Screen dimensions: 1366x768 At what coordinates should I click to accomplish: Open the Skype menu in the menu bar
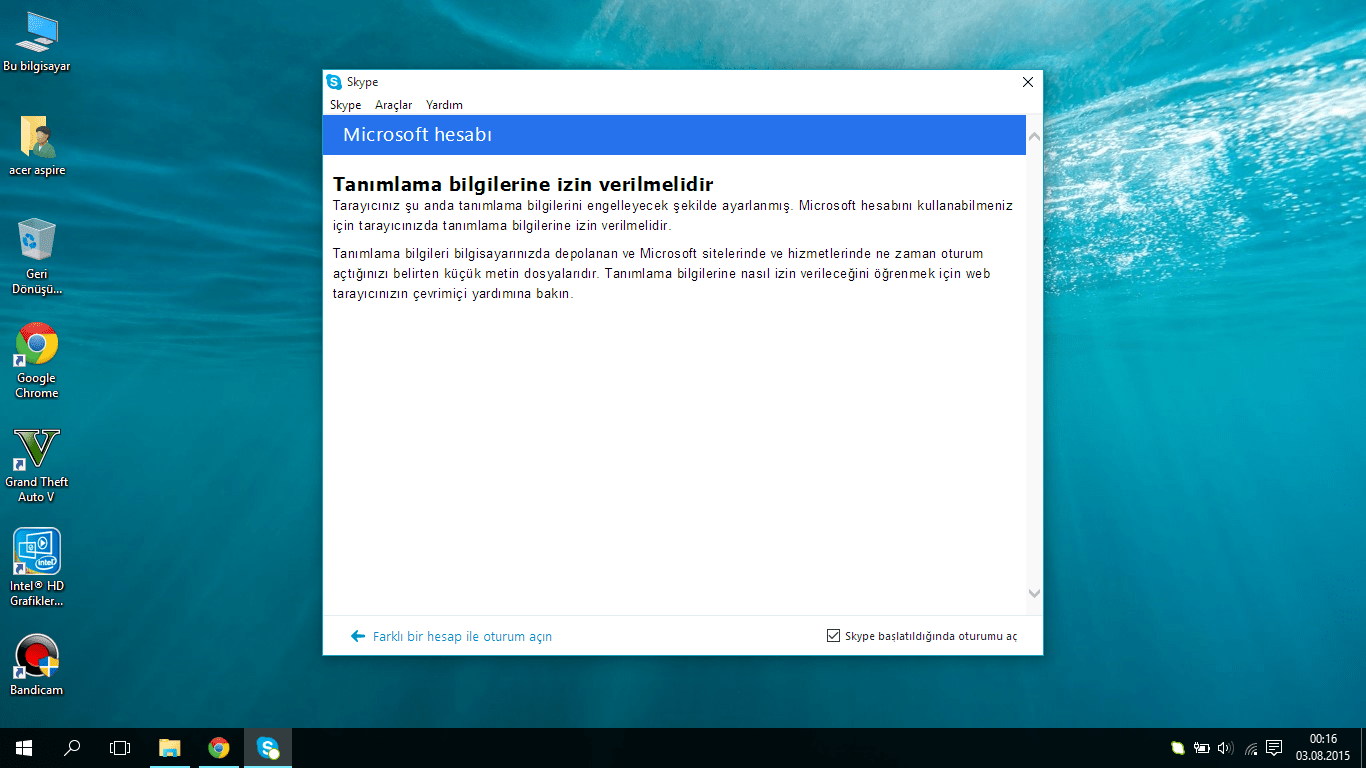(x=345, y=105)
